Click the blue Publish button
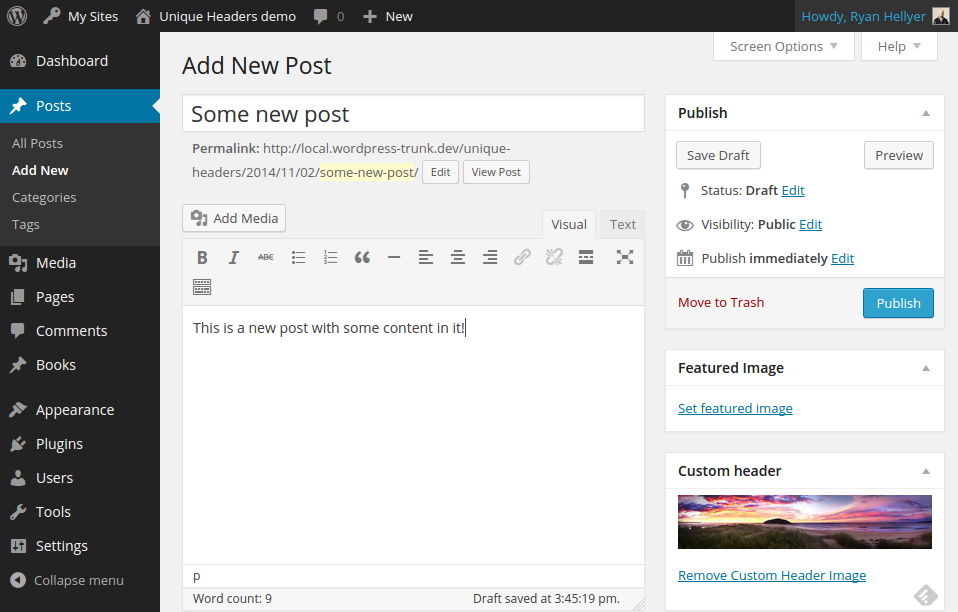 898,303
